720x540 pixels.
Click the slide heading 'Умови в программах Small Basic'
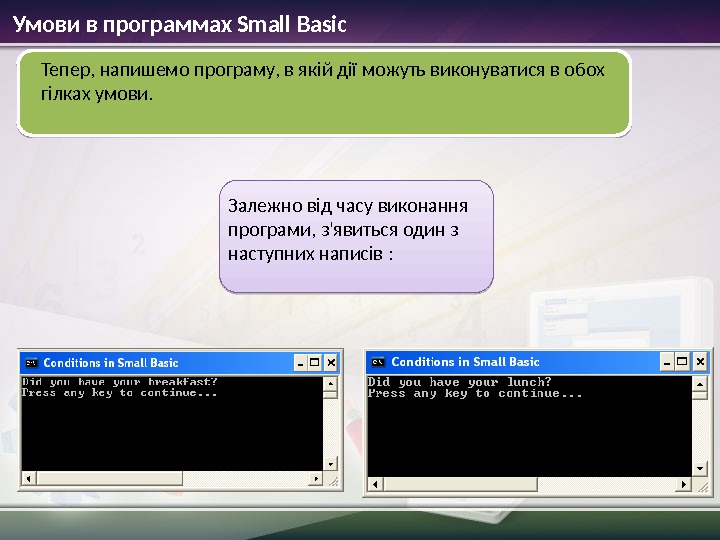(x=180, y=24)
